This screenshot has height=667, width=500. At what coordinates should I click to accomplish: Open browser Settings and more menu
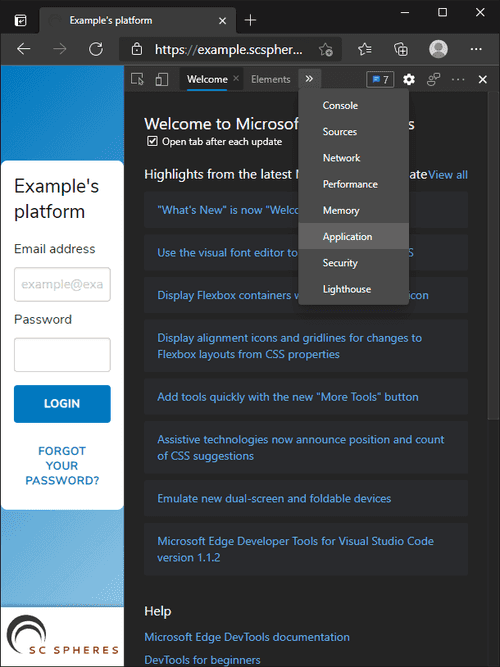tap(476, 49)
